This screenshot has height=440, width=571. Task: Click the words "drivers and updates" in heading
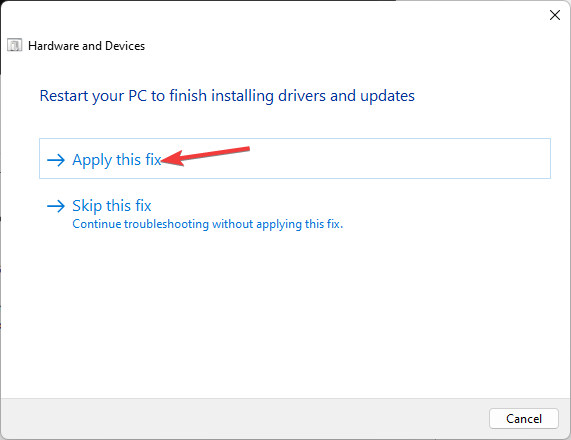pyautogui.click(x=346, y=96)
